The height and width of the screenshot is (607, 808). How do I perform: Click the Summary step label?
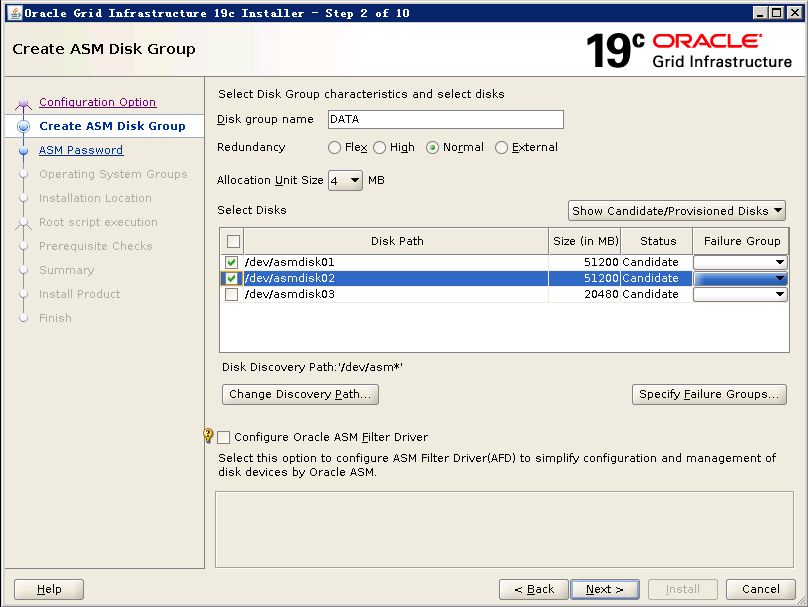(x=66, y=270)
